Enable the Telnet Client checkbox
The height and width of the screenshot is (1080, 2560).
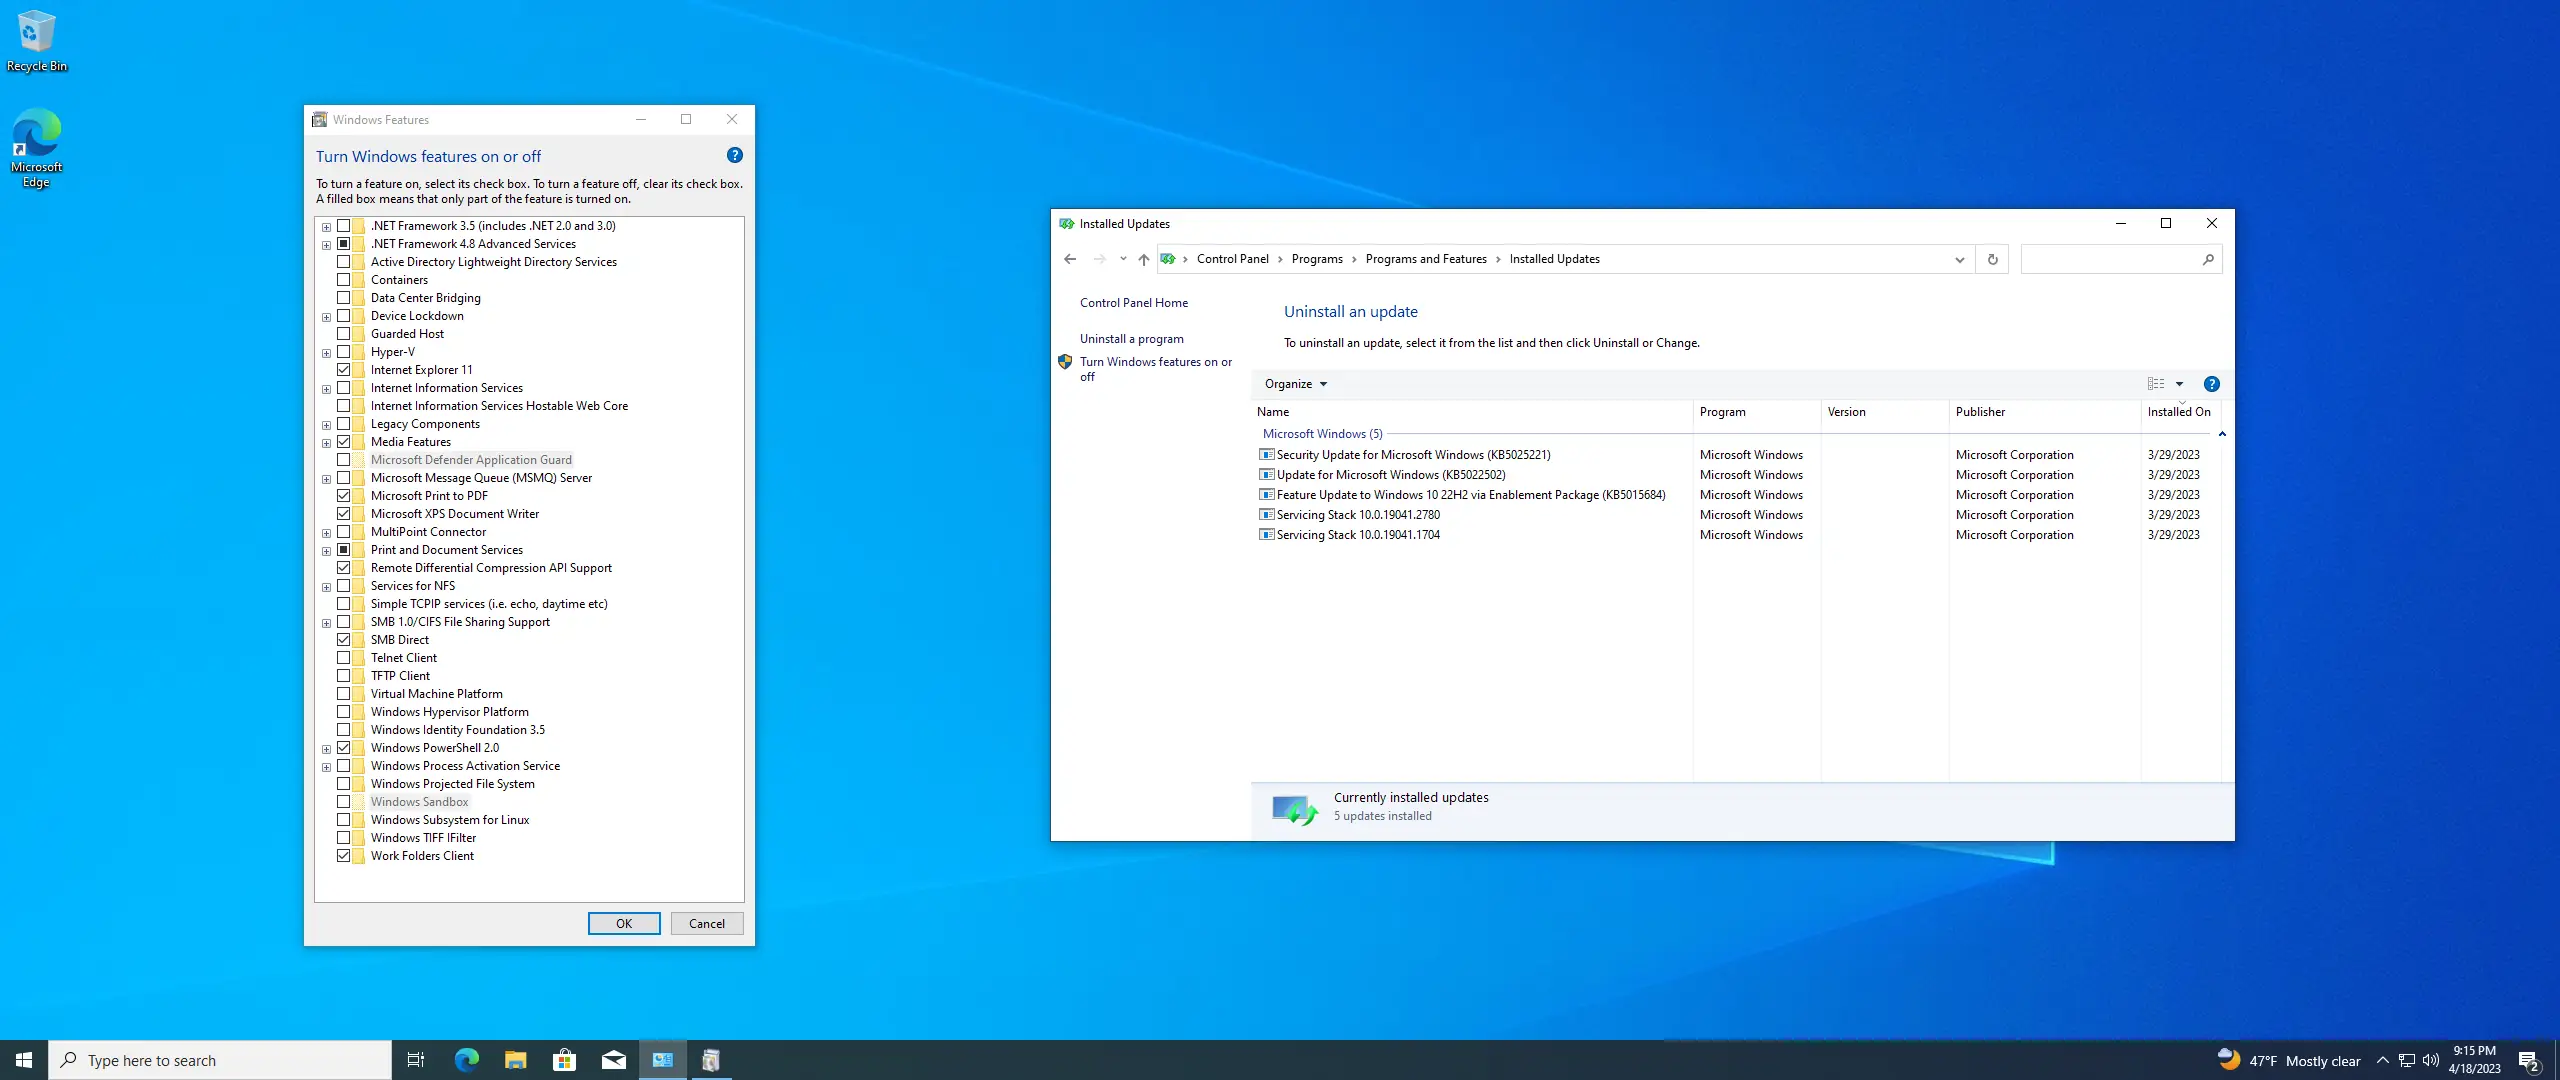(x=344, y=658)
